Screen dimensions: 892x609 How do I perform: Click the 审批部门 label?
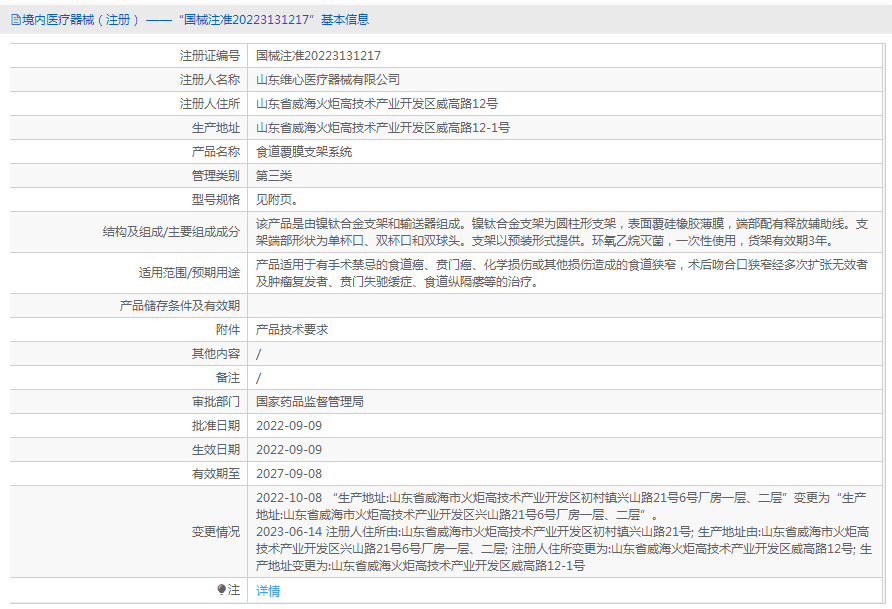click(x=216, y=402)
